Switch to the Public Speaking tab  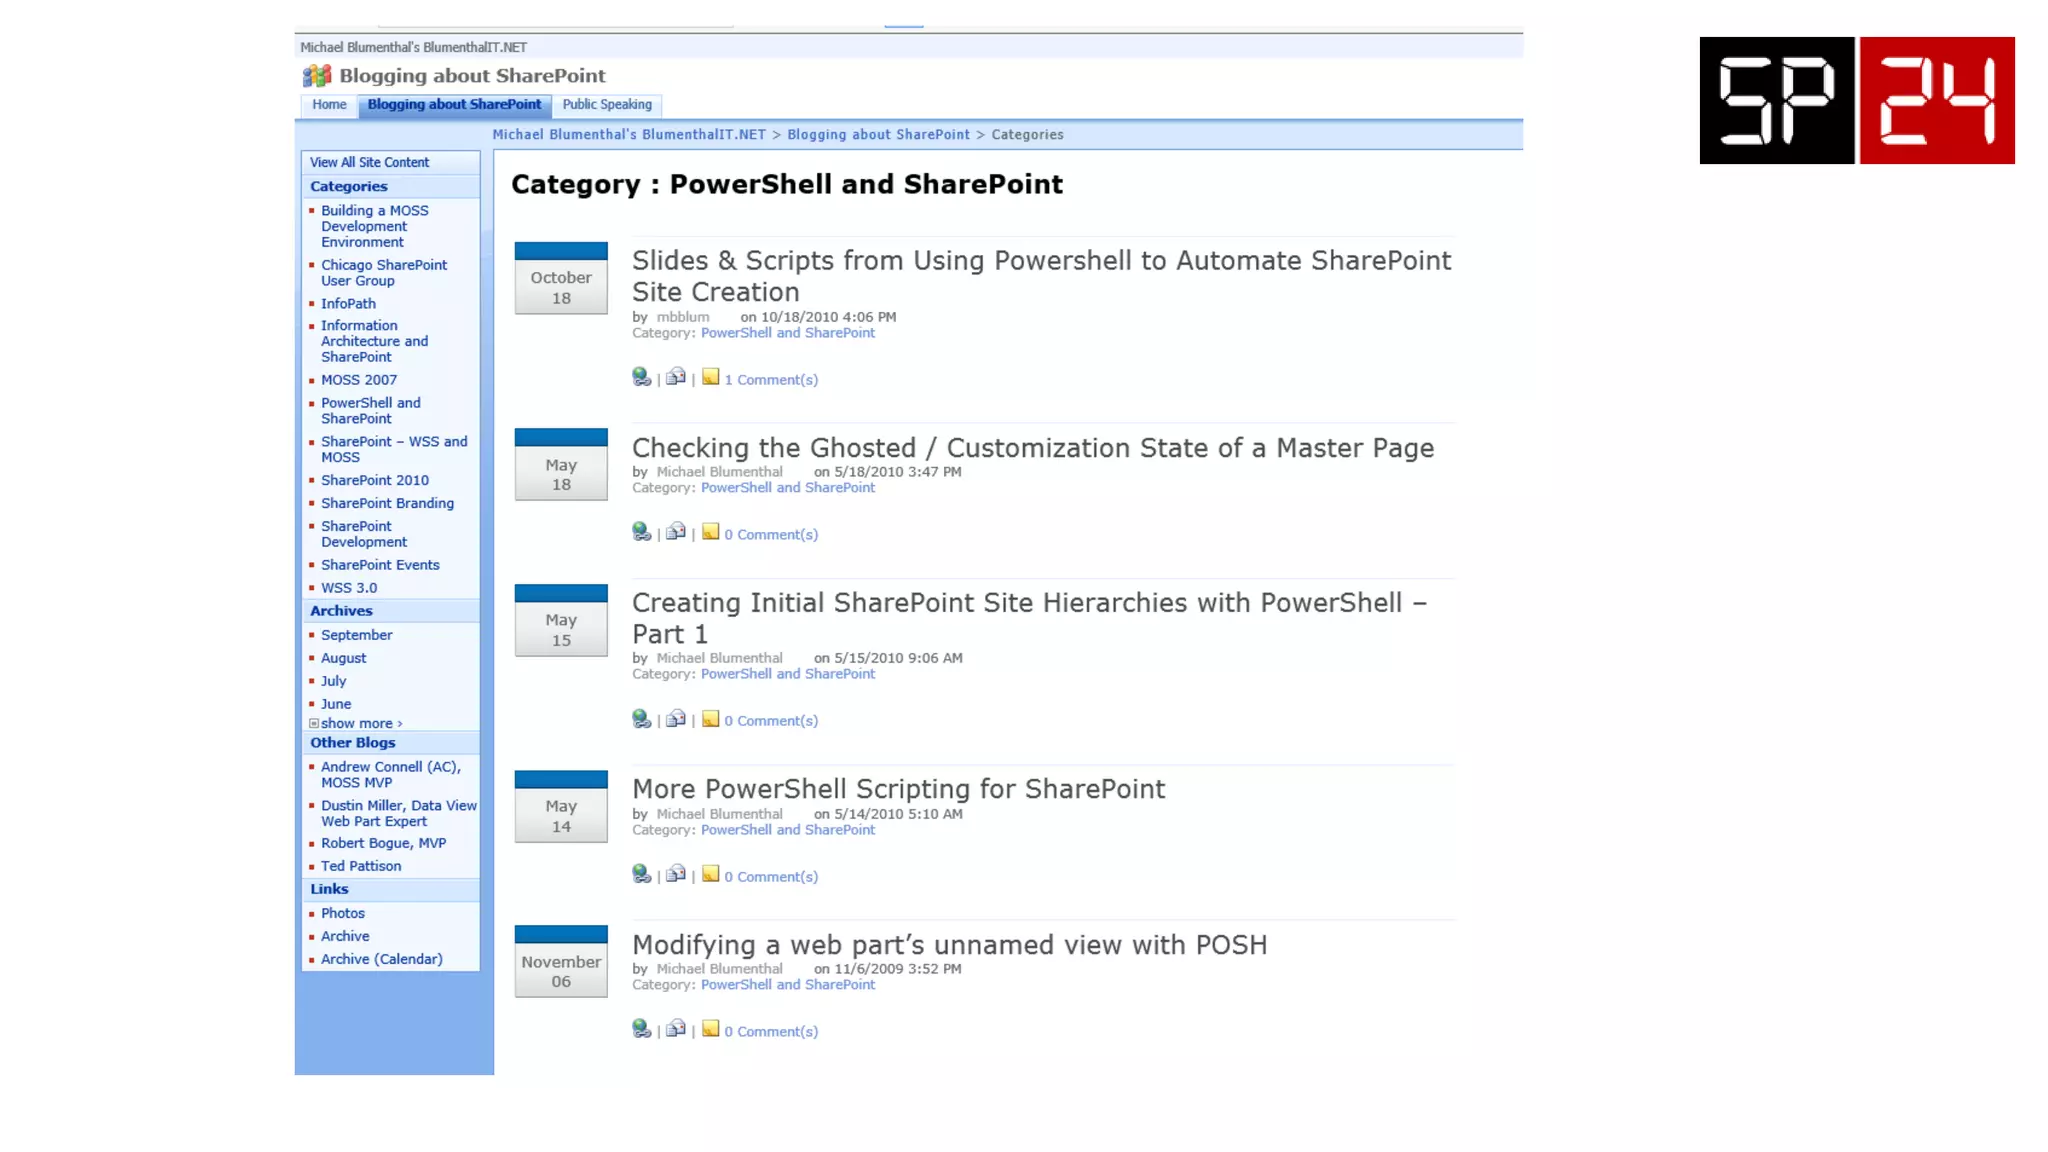(606, 105)
